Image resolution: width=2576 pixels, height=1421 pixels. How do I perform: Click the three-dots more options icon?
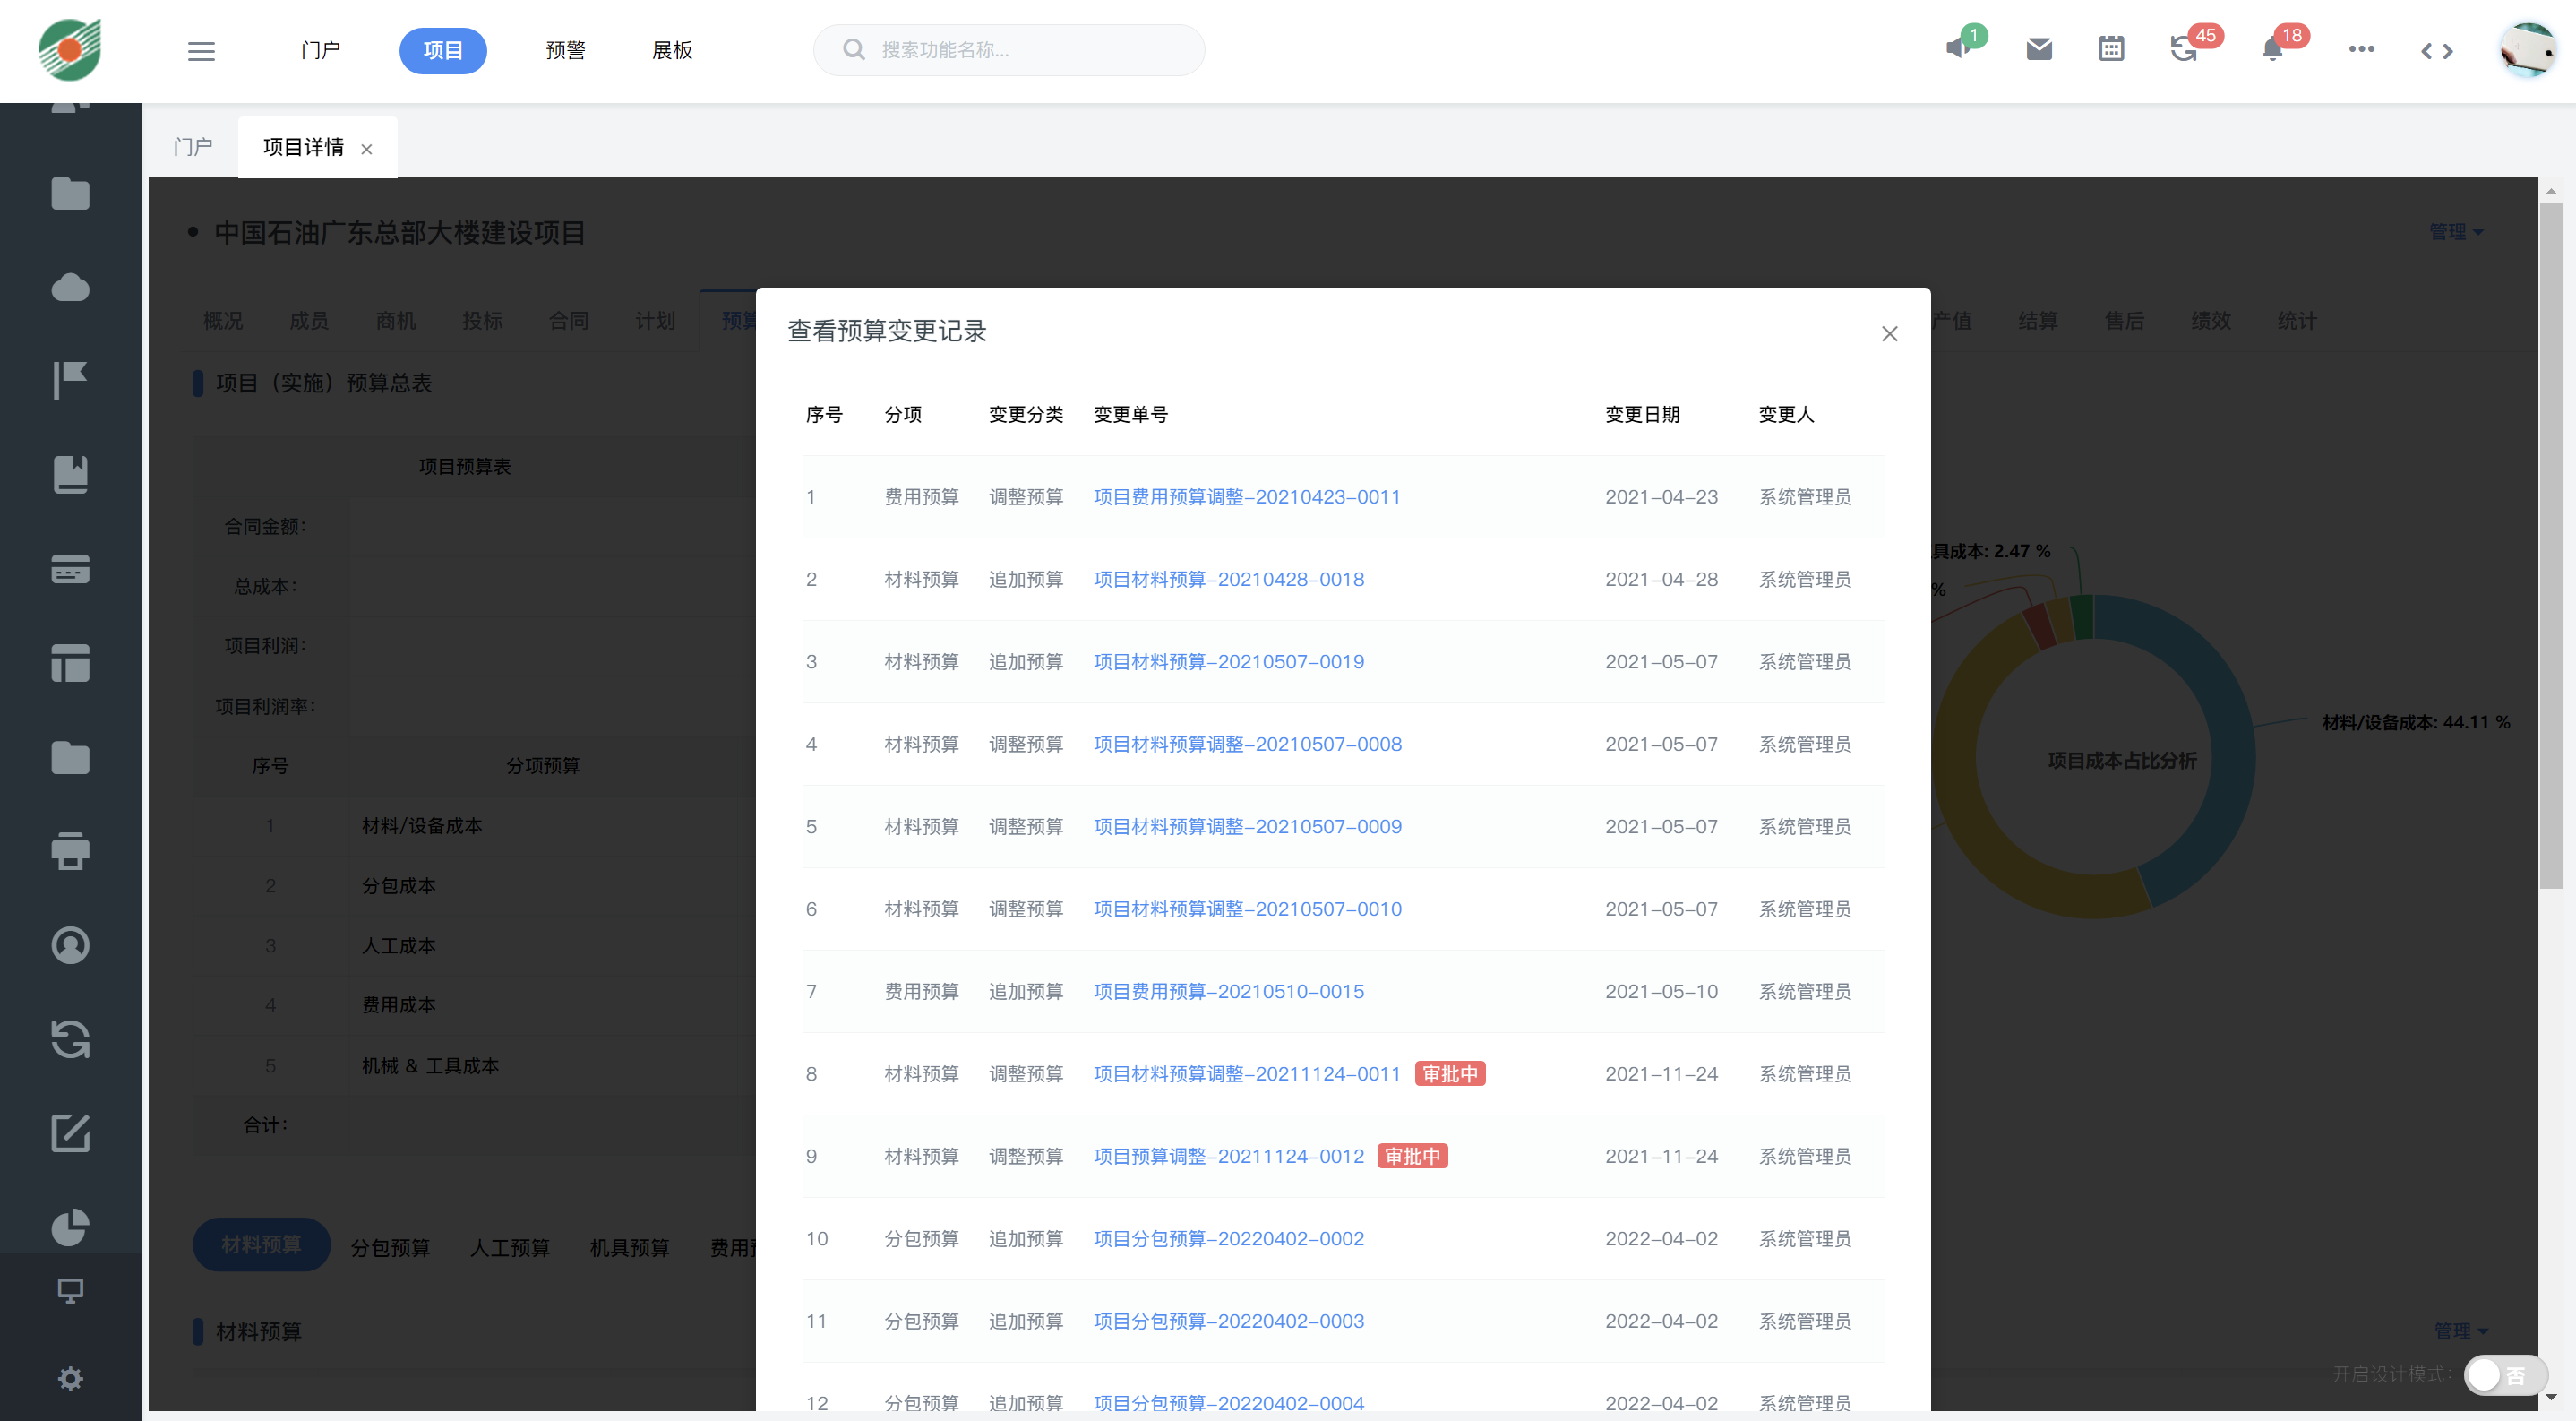[2362, 49]
